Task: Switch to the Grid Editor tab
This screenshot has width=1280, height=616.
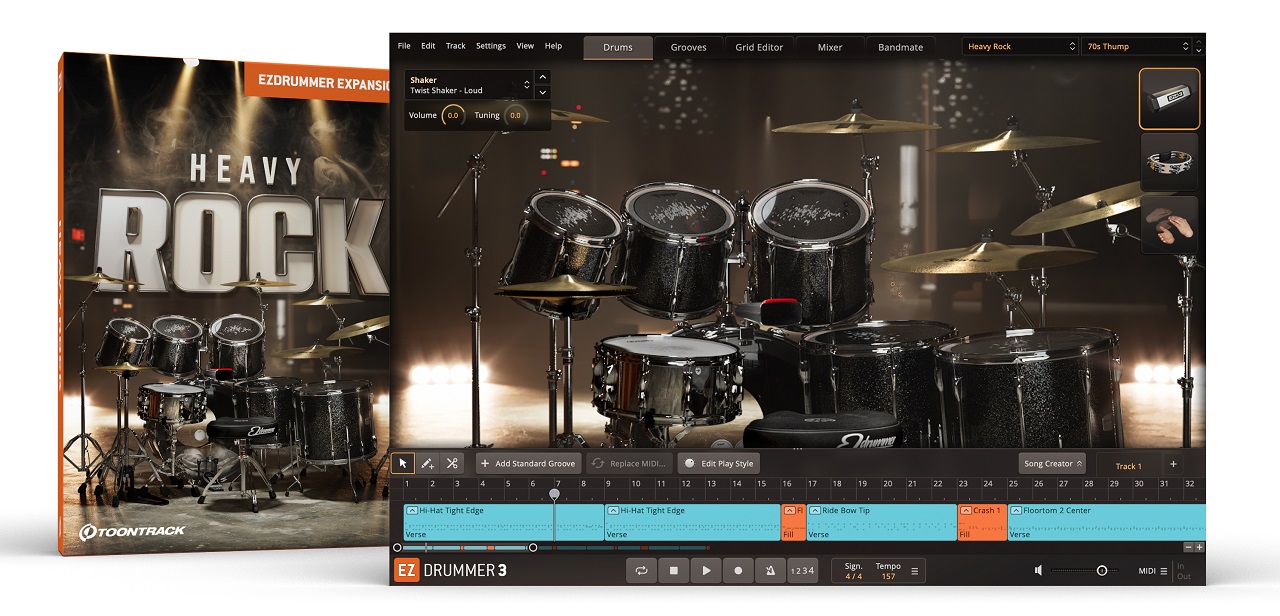Action: (759, 47)
